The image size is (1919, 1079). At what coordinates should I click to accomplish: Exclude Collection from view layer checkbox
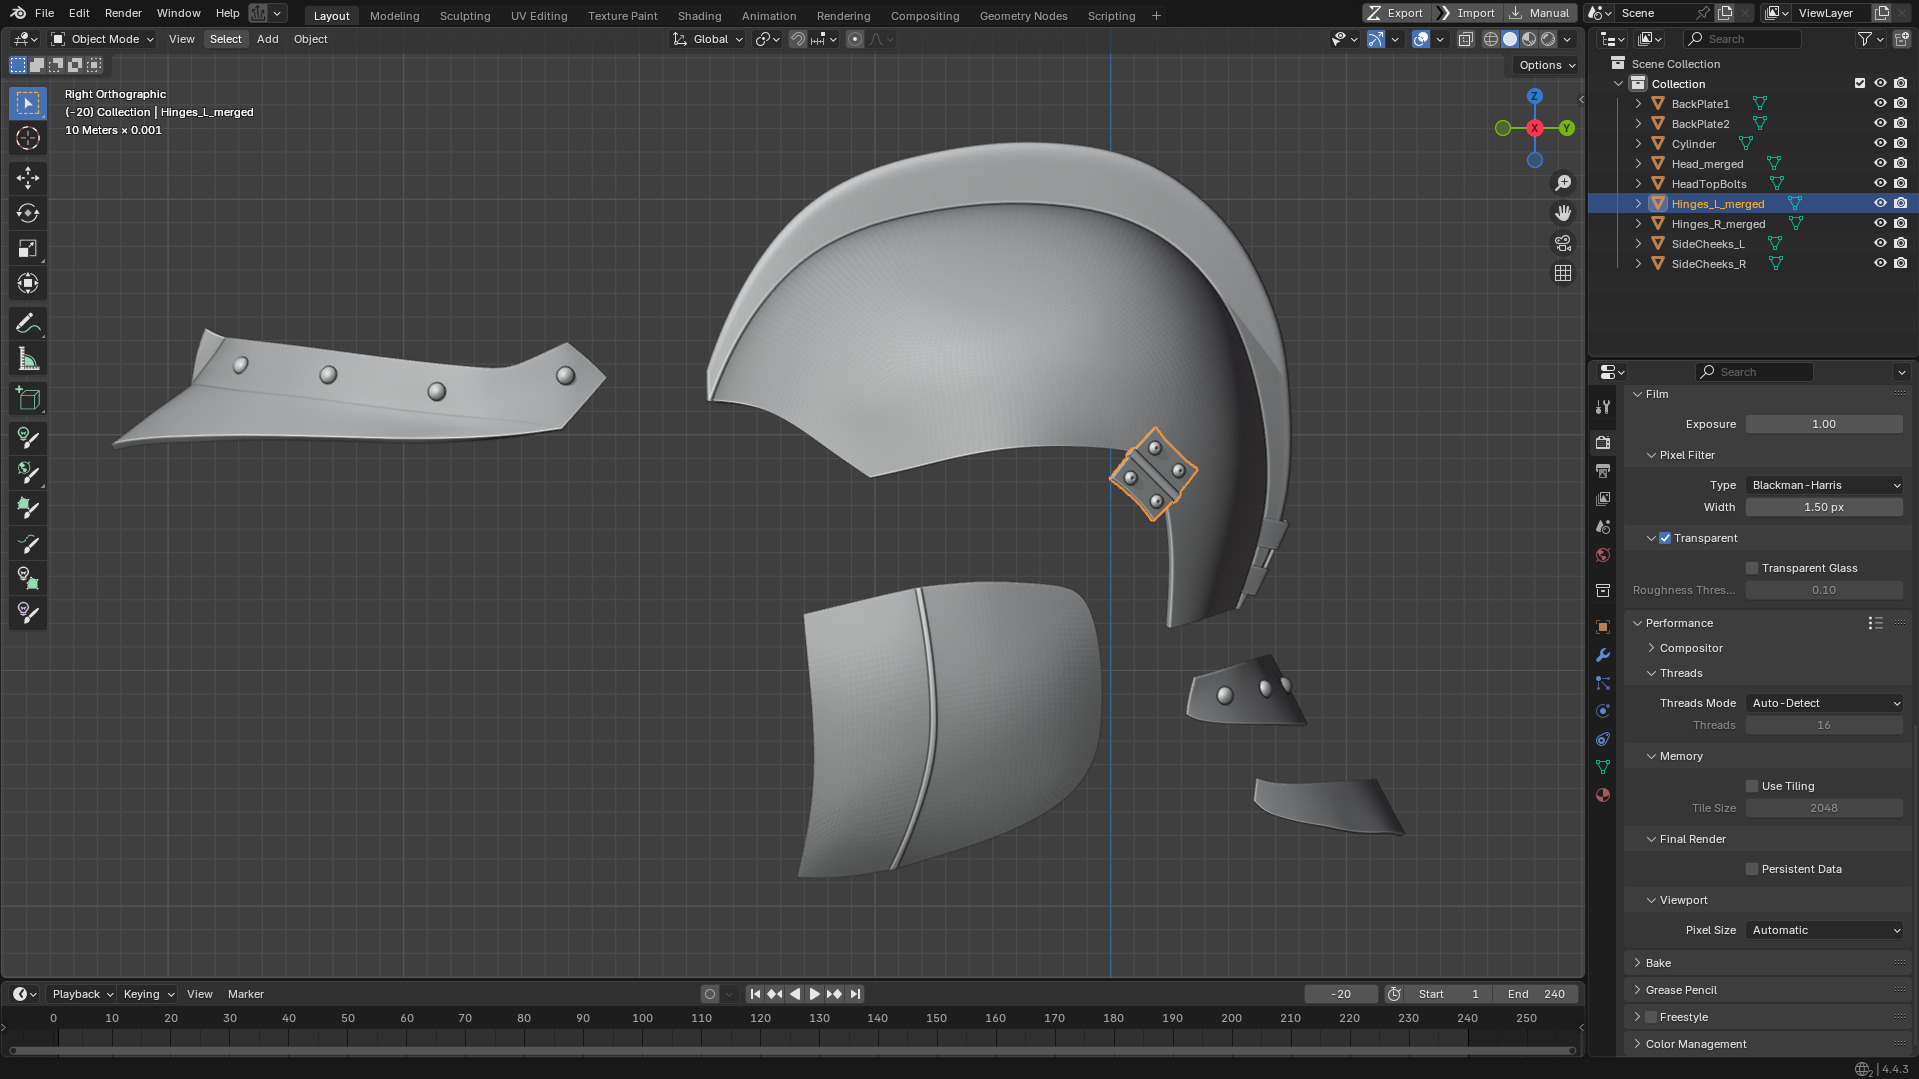pyautogui.click(x=1860, y=84)
